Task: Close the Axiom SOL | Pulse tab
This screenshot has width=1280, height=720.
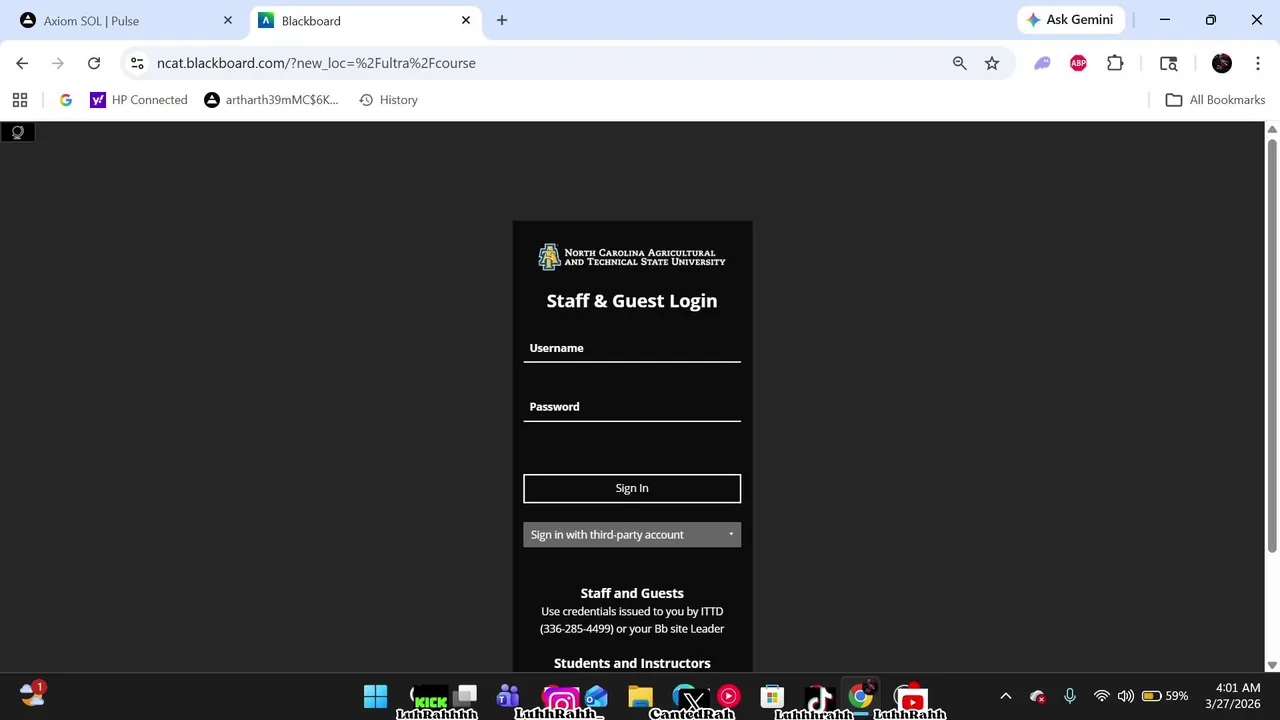Action: point(228,20)
